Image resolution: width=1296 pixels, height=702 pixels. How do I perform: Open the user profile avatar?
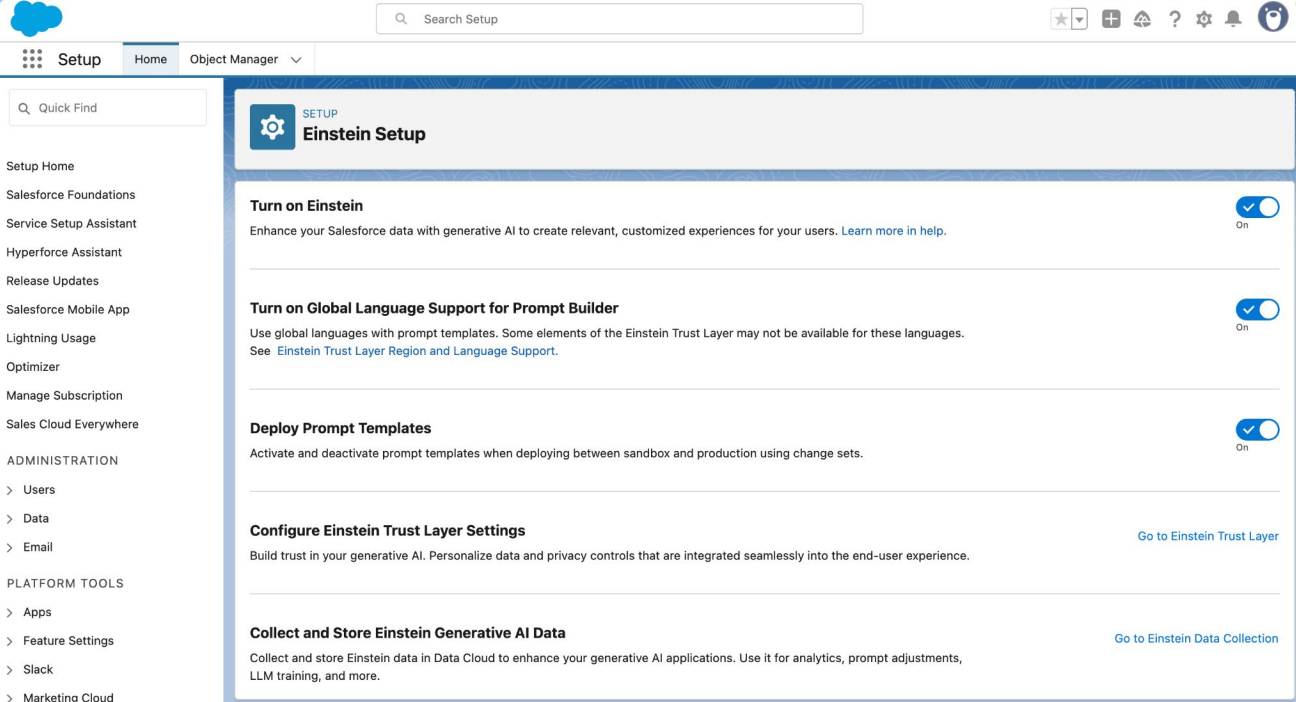(1273, 18)
